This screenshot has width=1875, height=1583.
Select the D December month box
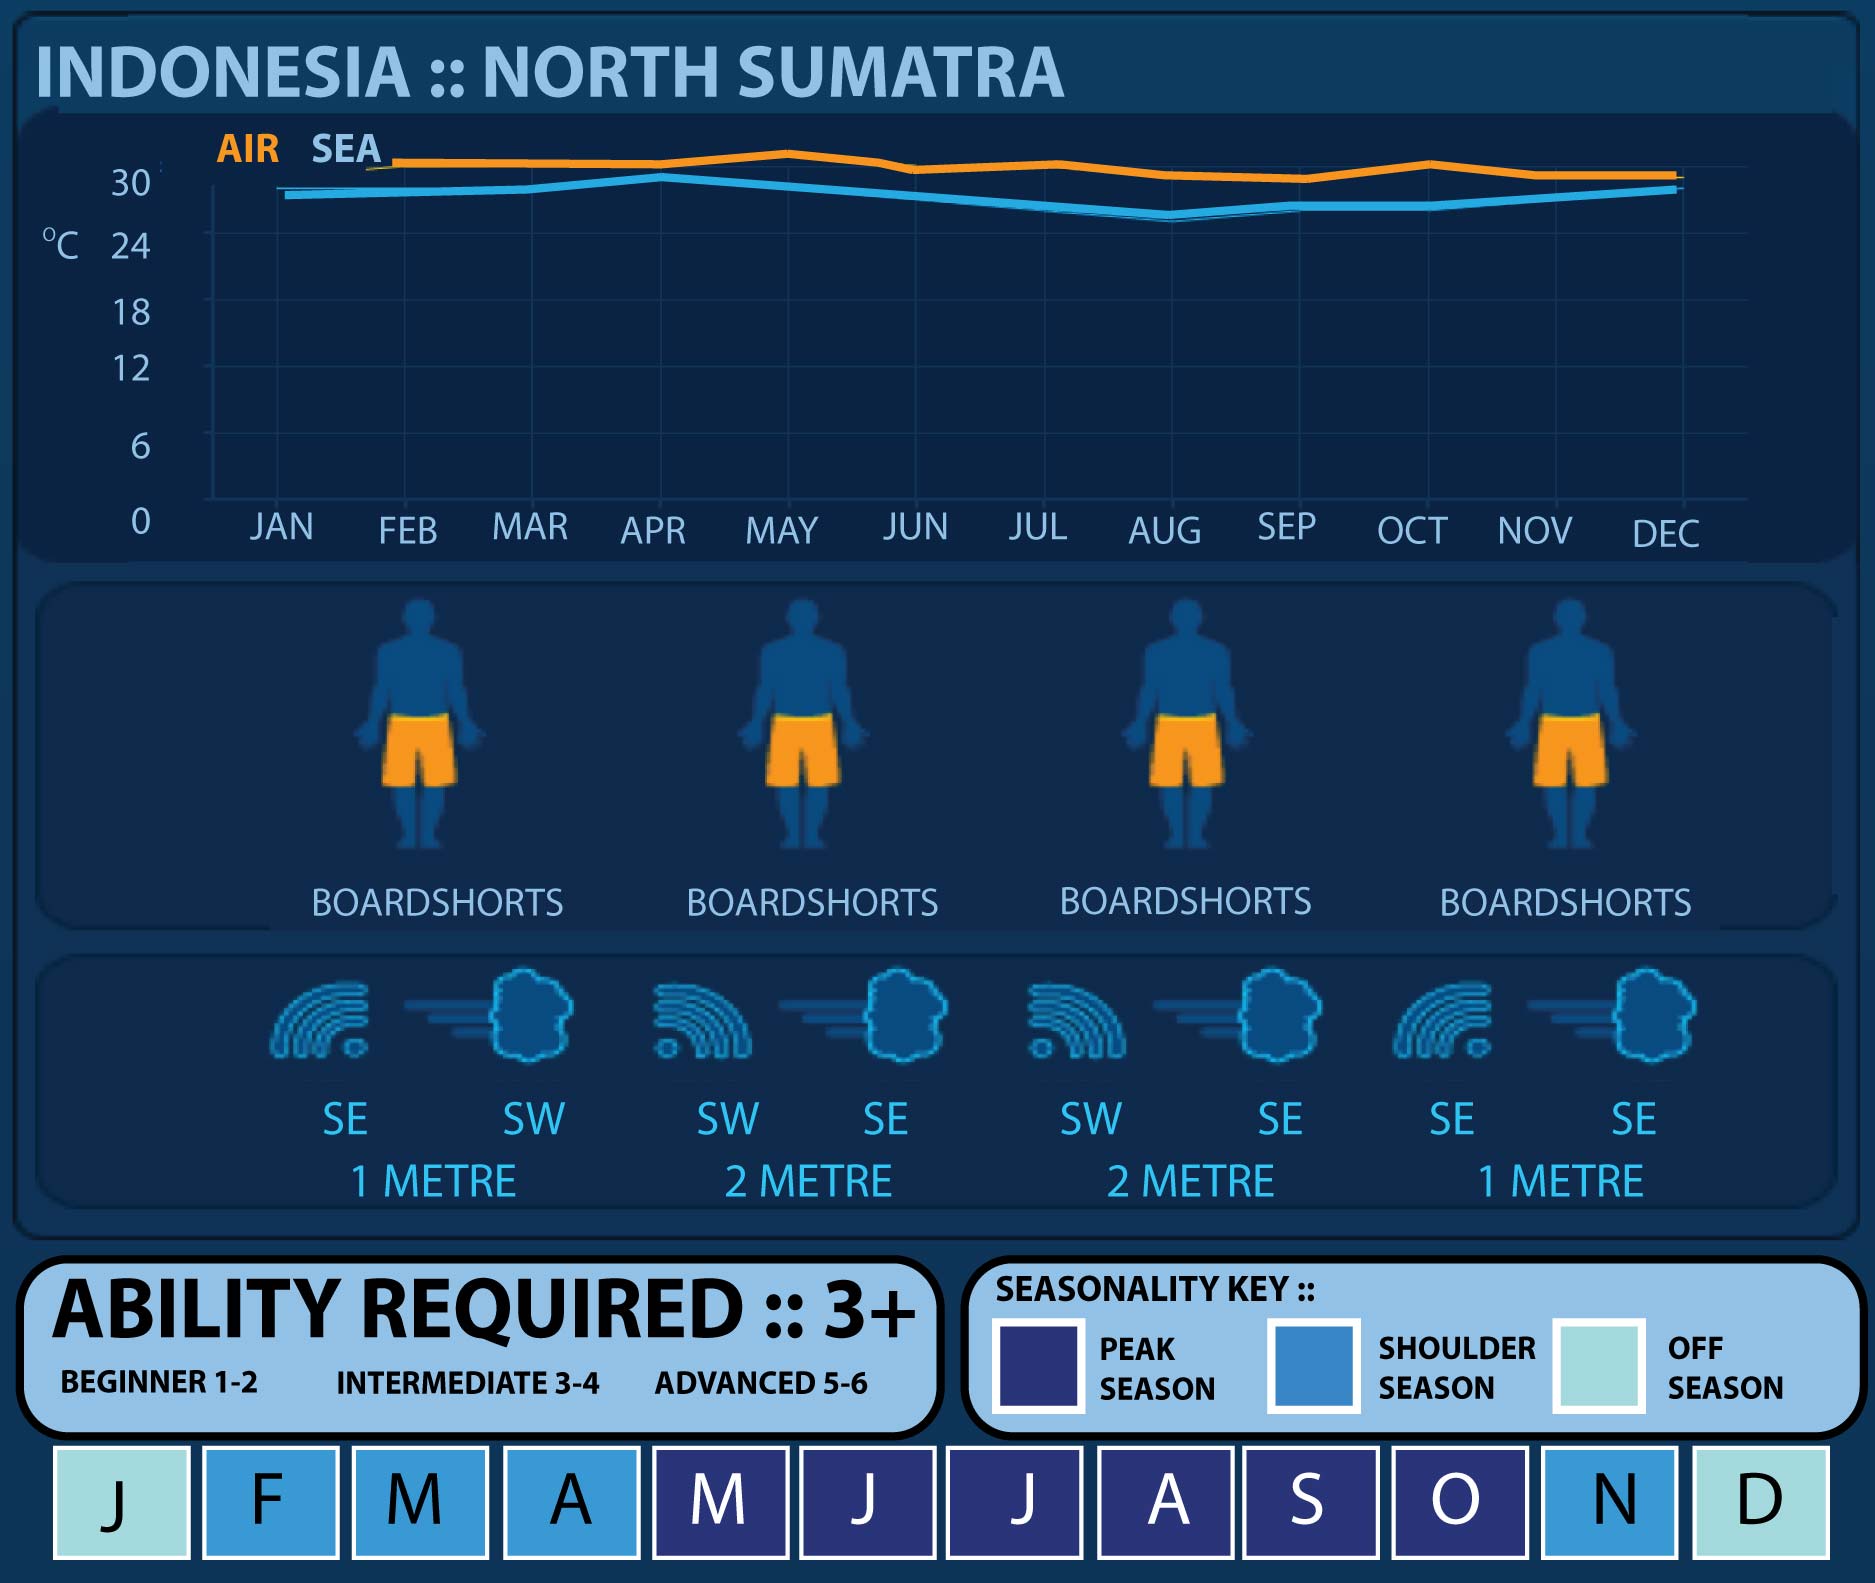(1760, 1502)
